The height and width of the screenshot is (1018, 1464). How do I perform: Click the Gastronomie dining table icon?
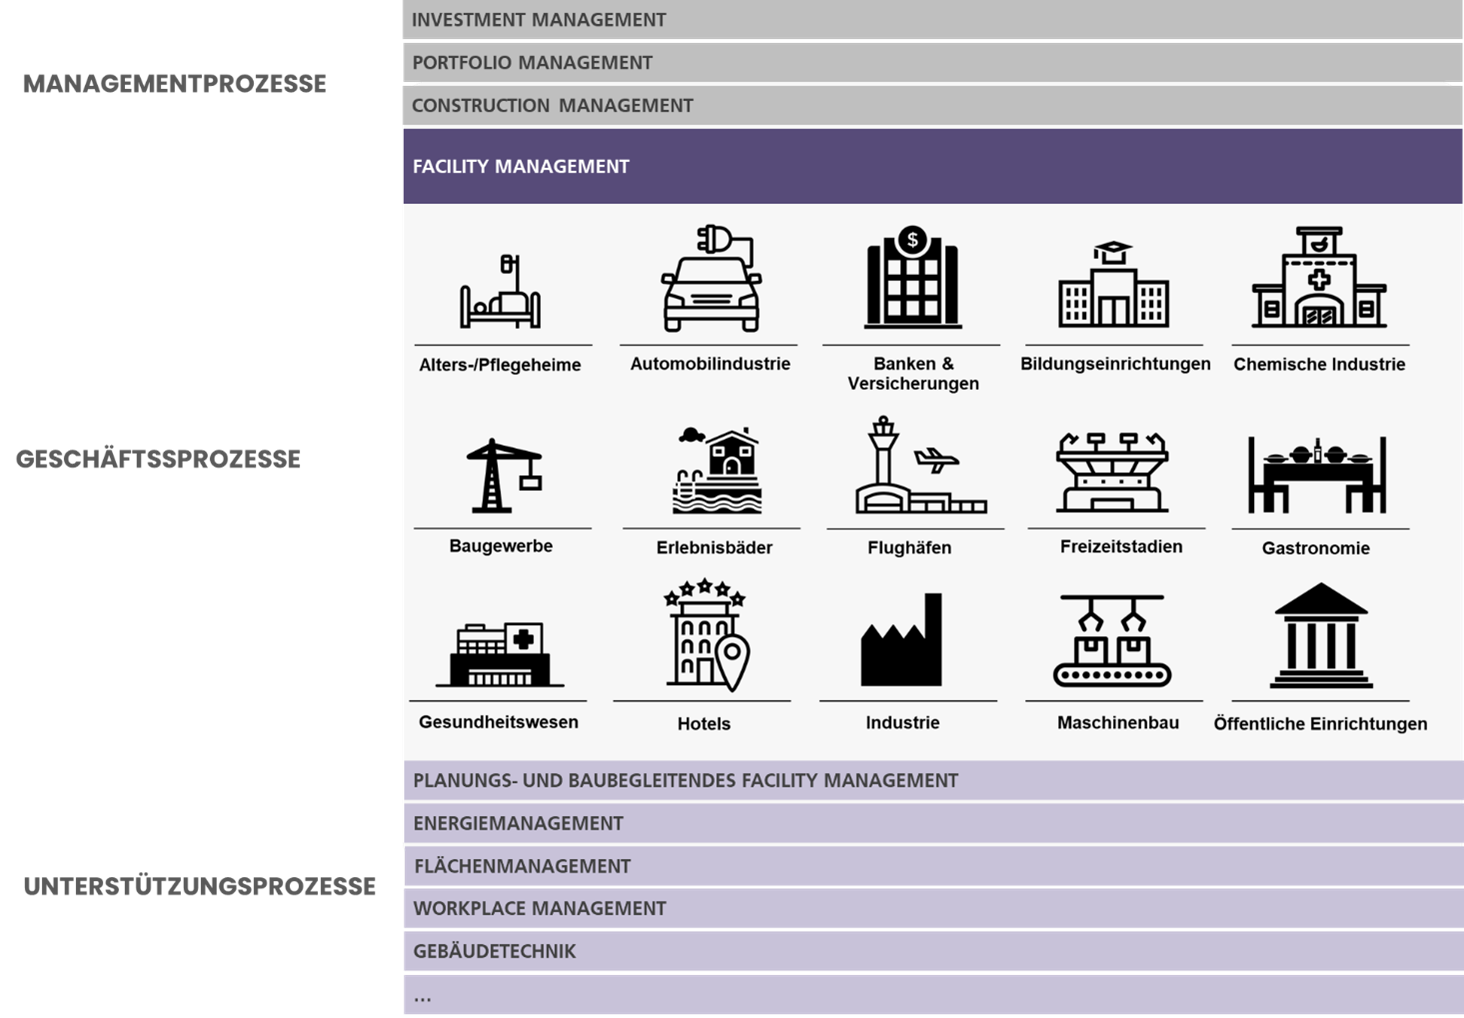click(x=1317, y=473)
